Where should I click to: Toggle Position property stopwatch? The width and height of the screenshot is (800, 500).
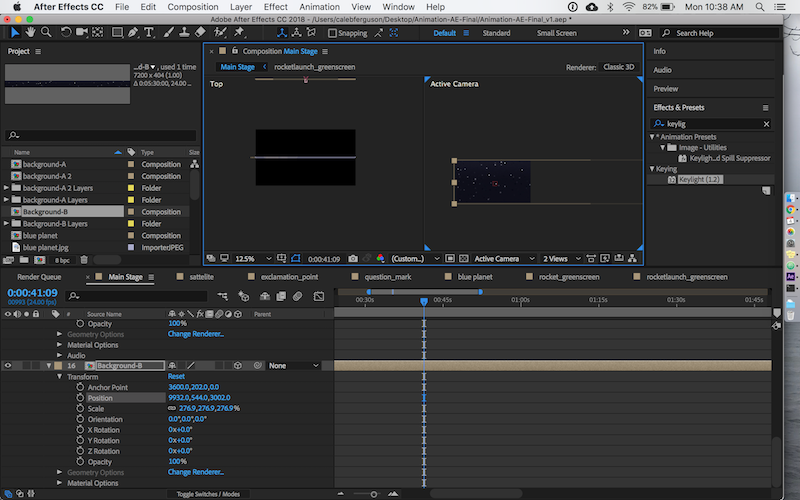point(80,398)
